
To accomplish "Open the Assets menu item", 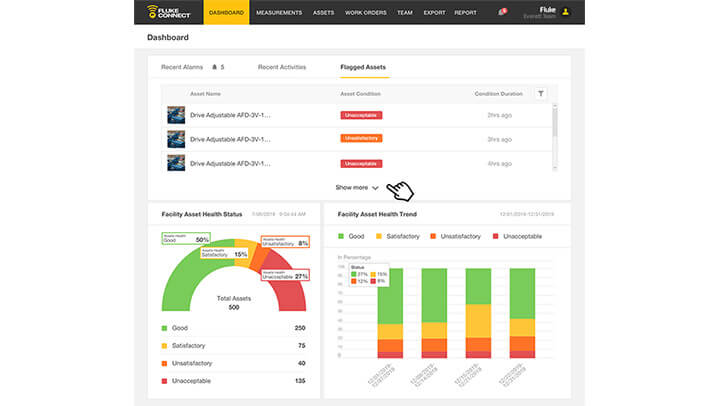I will [323, 13].
